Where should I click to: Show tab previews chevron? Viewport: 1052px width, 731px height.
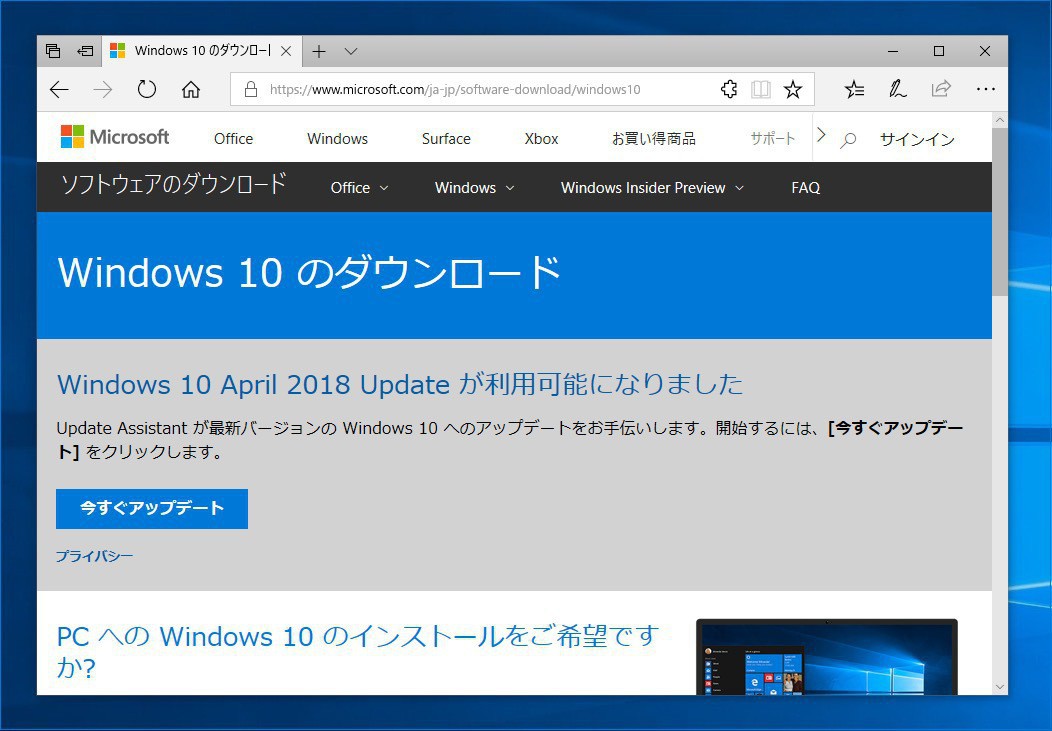(351, 51)
